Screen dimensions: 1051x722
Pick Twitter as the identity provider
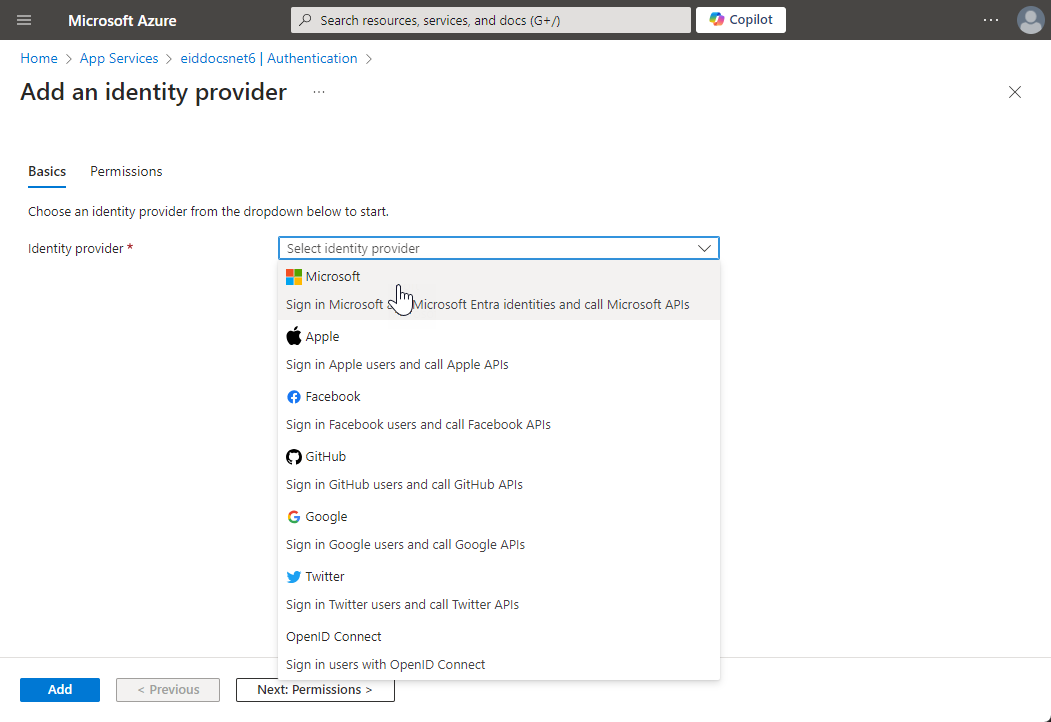click(498, 590)
